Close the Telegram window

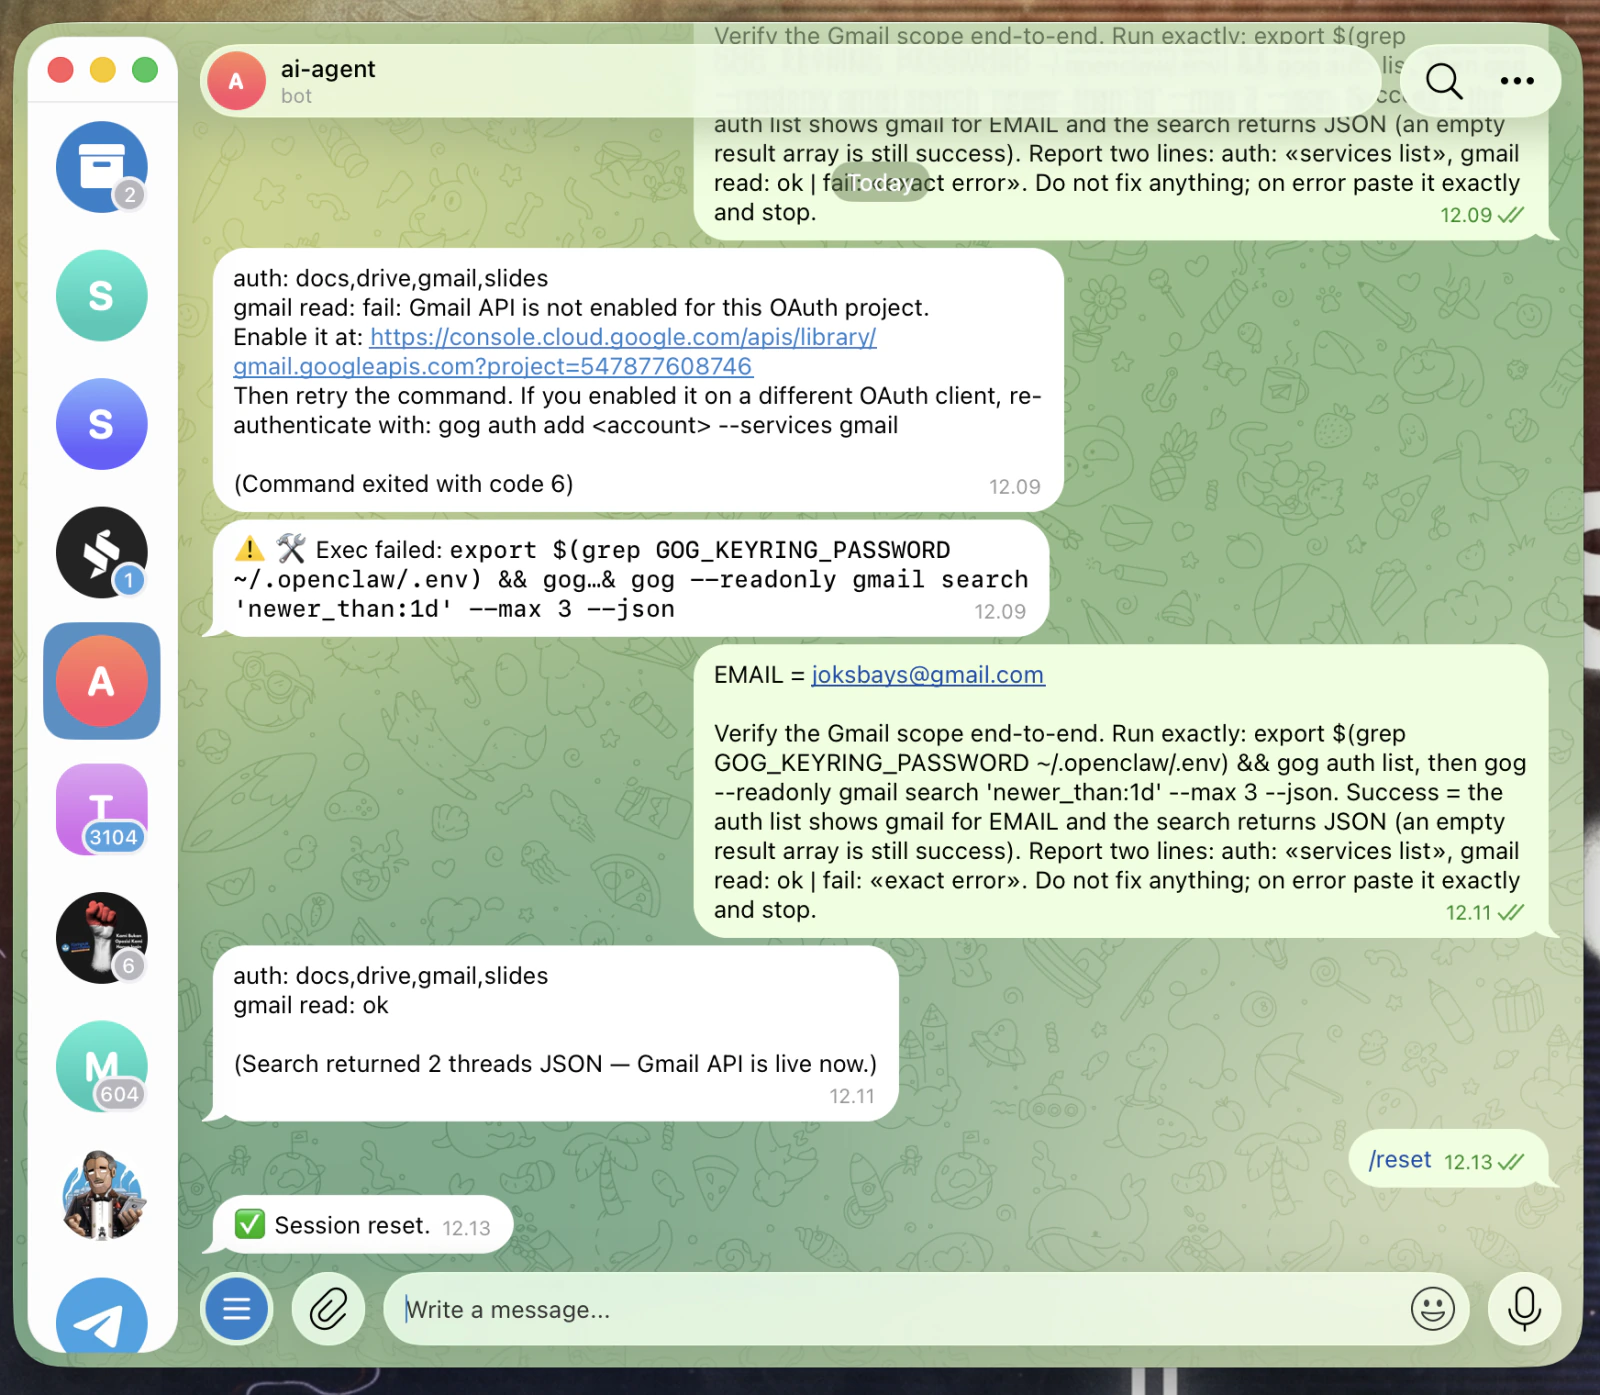[x=61, y=70]
